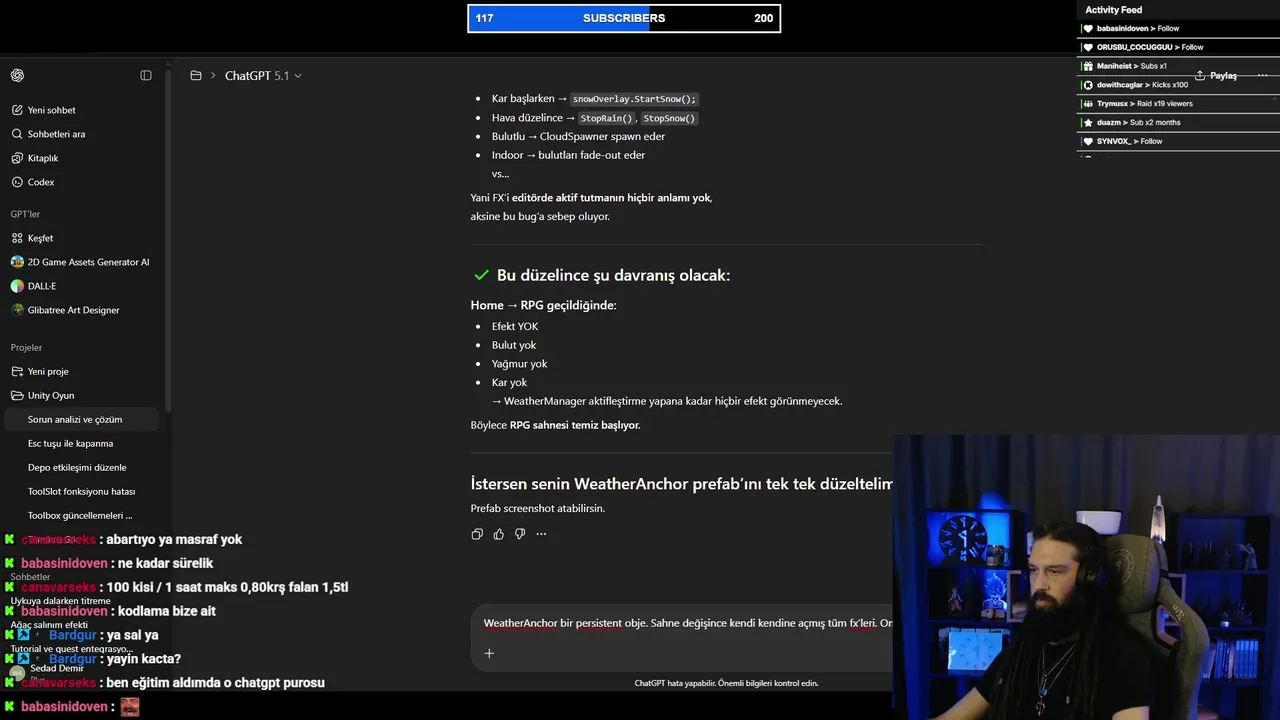Open Glibatree Art Designer GPT
Viewport: 1280px width, 720px height.
tap(73, 310)
